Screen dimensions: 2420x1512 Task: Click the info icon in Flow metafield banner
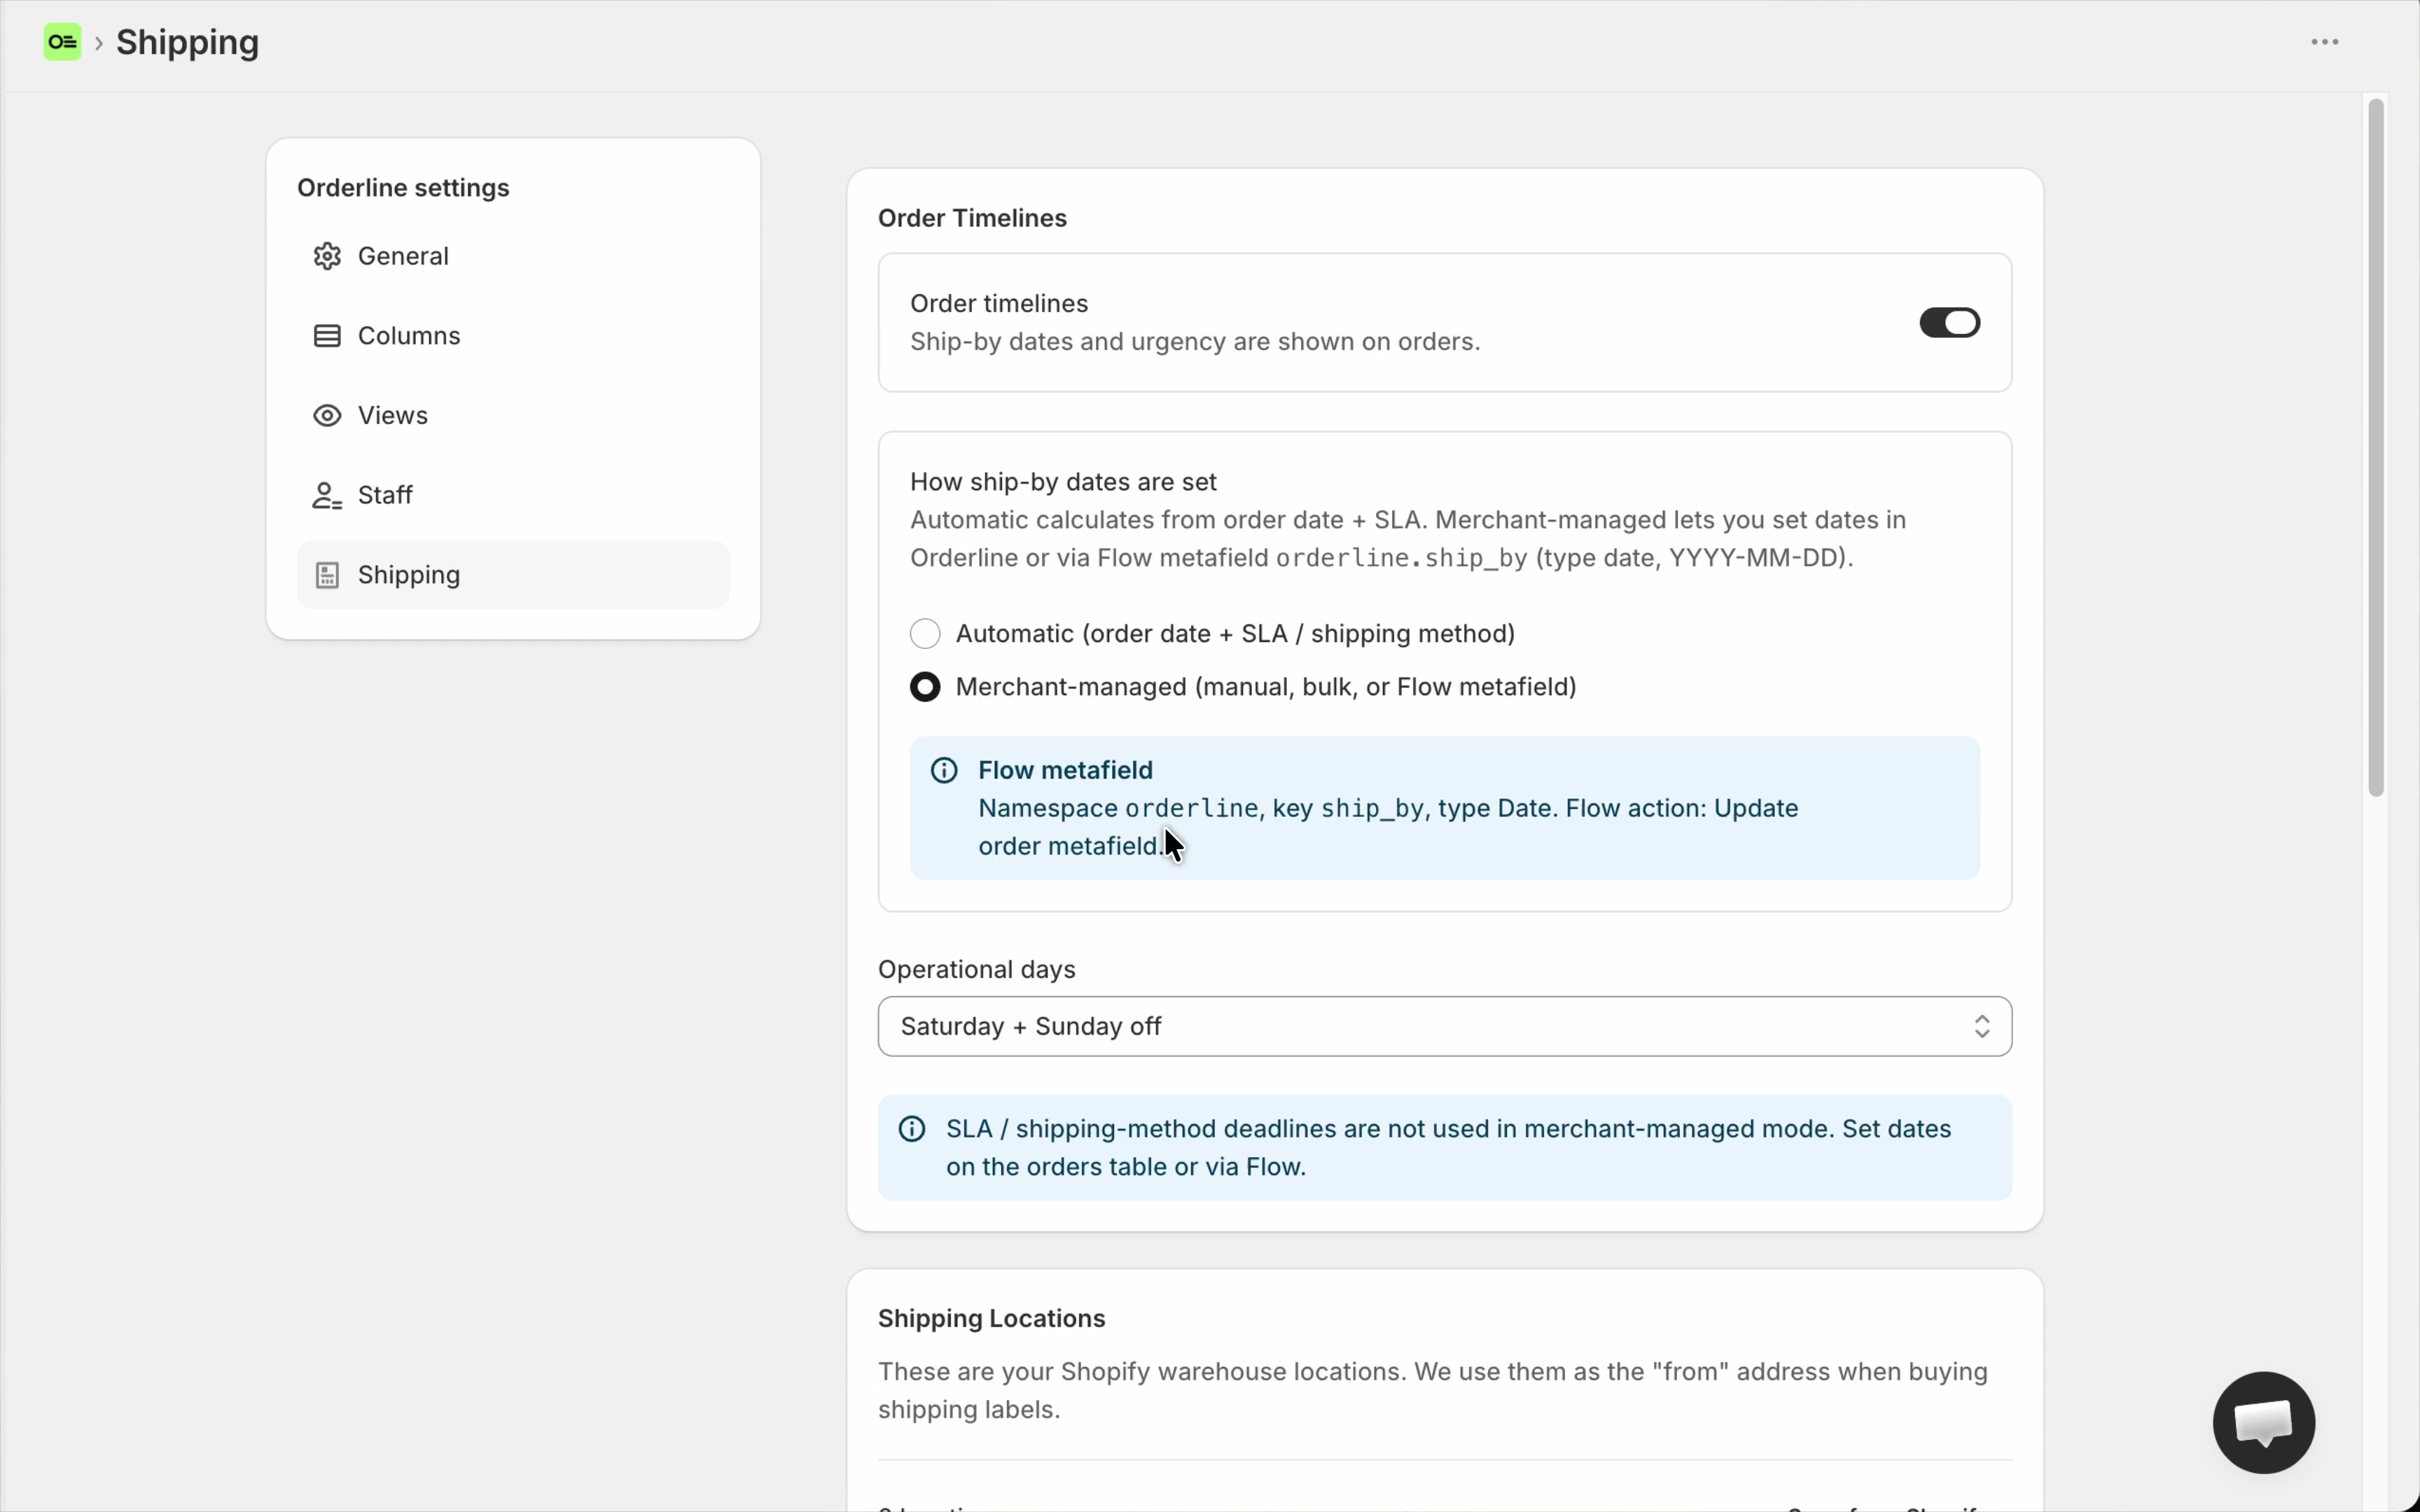[x=944, y=770]
